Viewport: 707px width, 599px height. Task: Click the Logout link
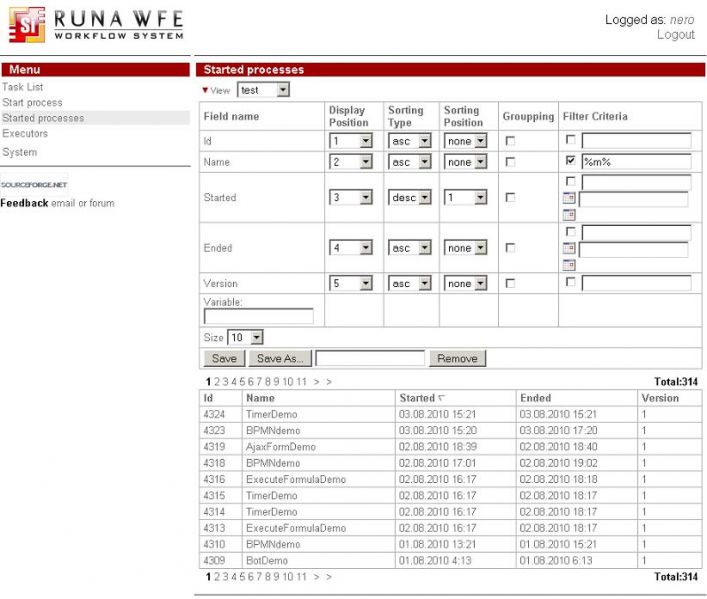tap(675, 35)
